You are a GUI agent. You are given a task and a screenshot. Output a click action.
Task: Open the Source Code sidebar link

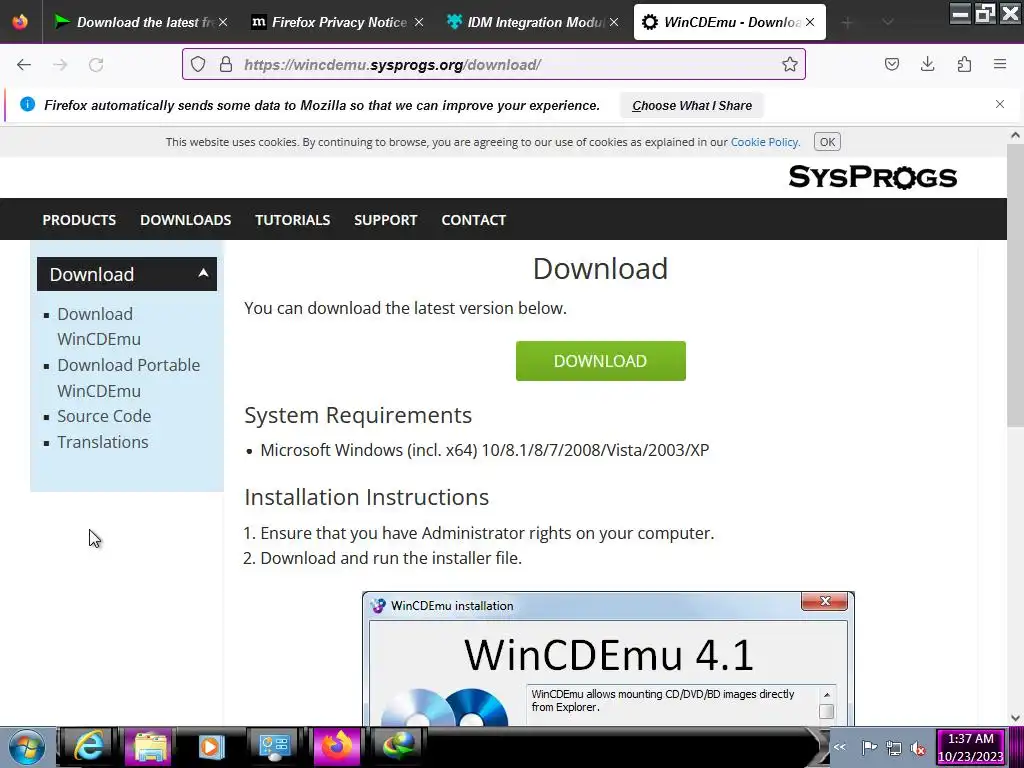(x=104, y=416)
